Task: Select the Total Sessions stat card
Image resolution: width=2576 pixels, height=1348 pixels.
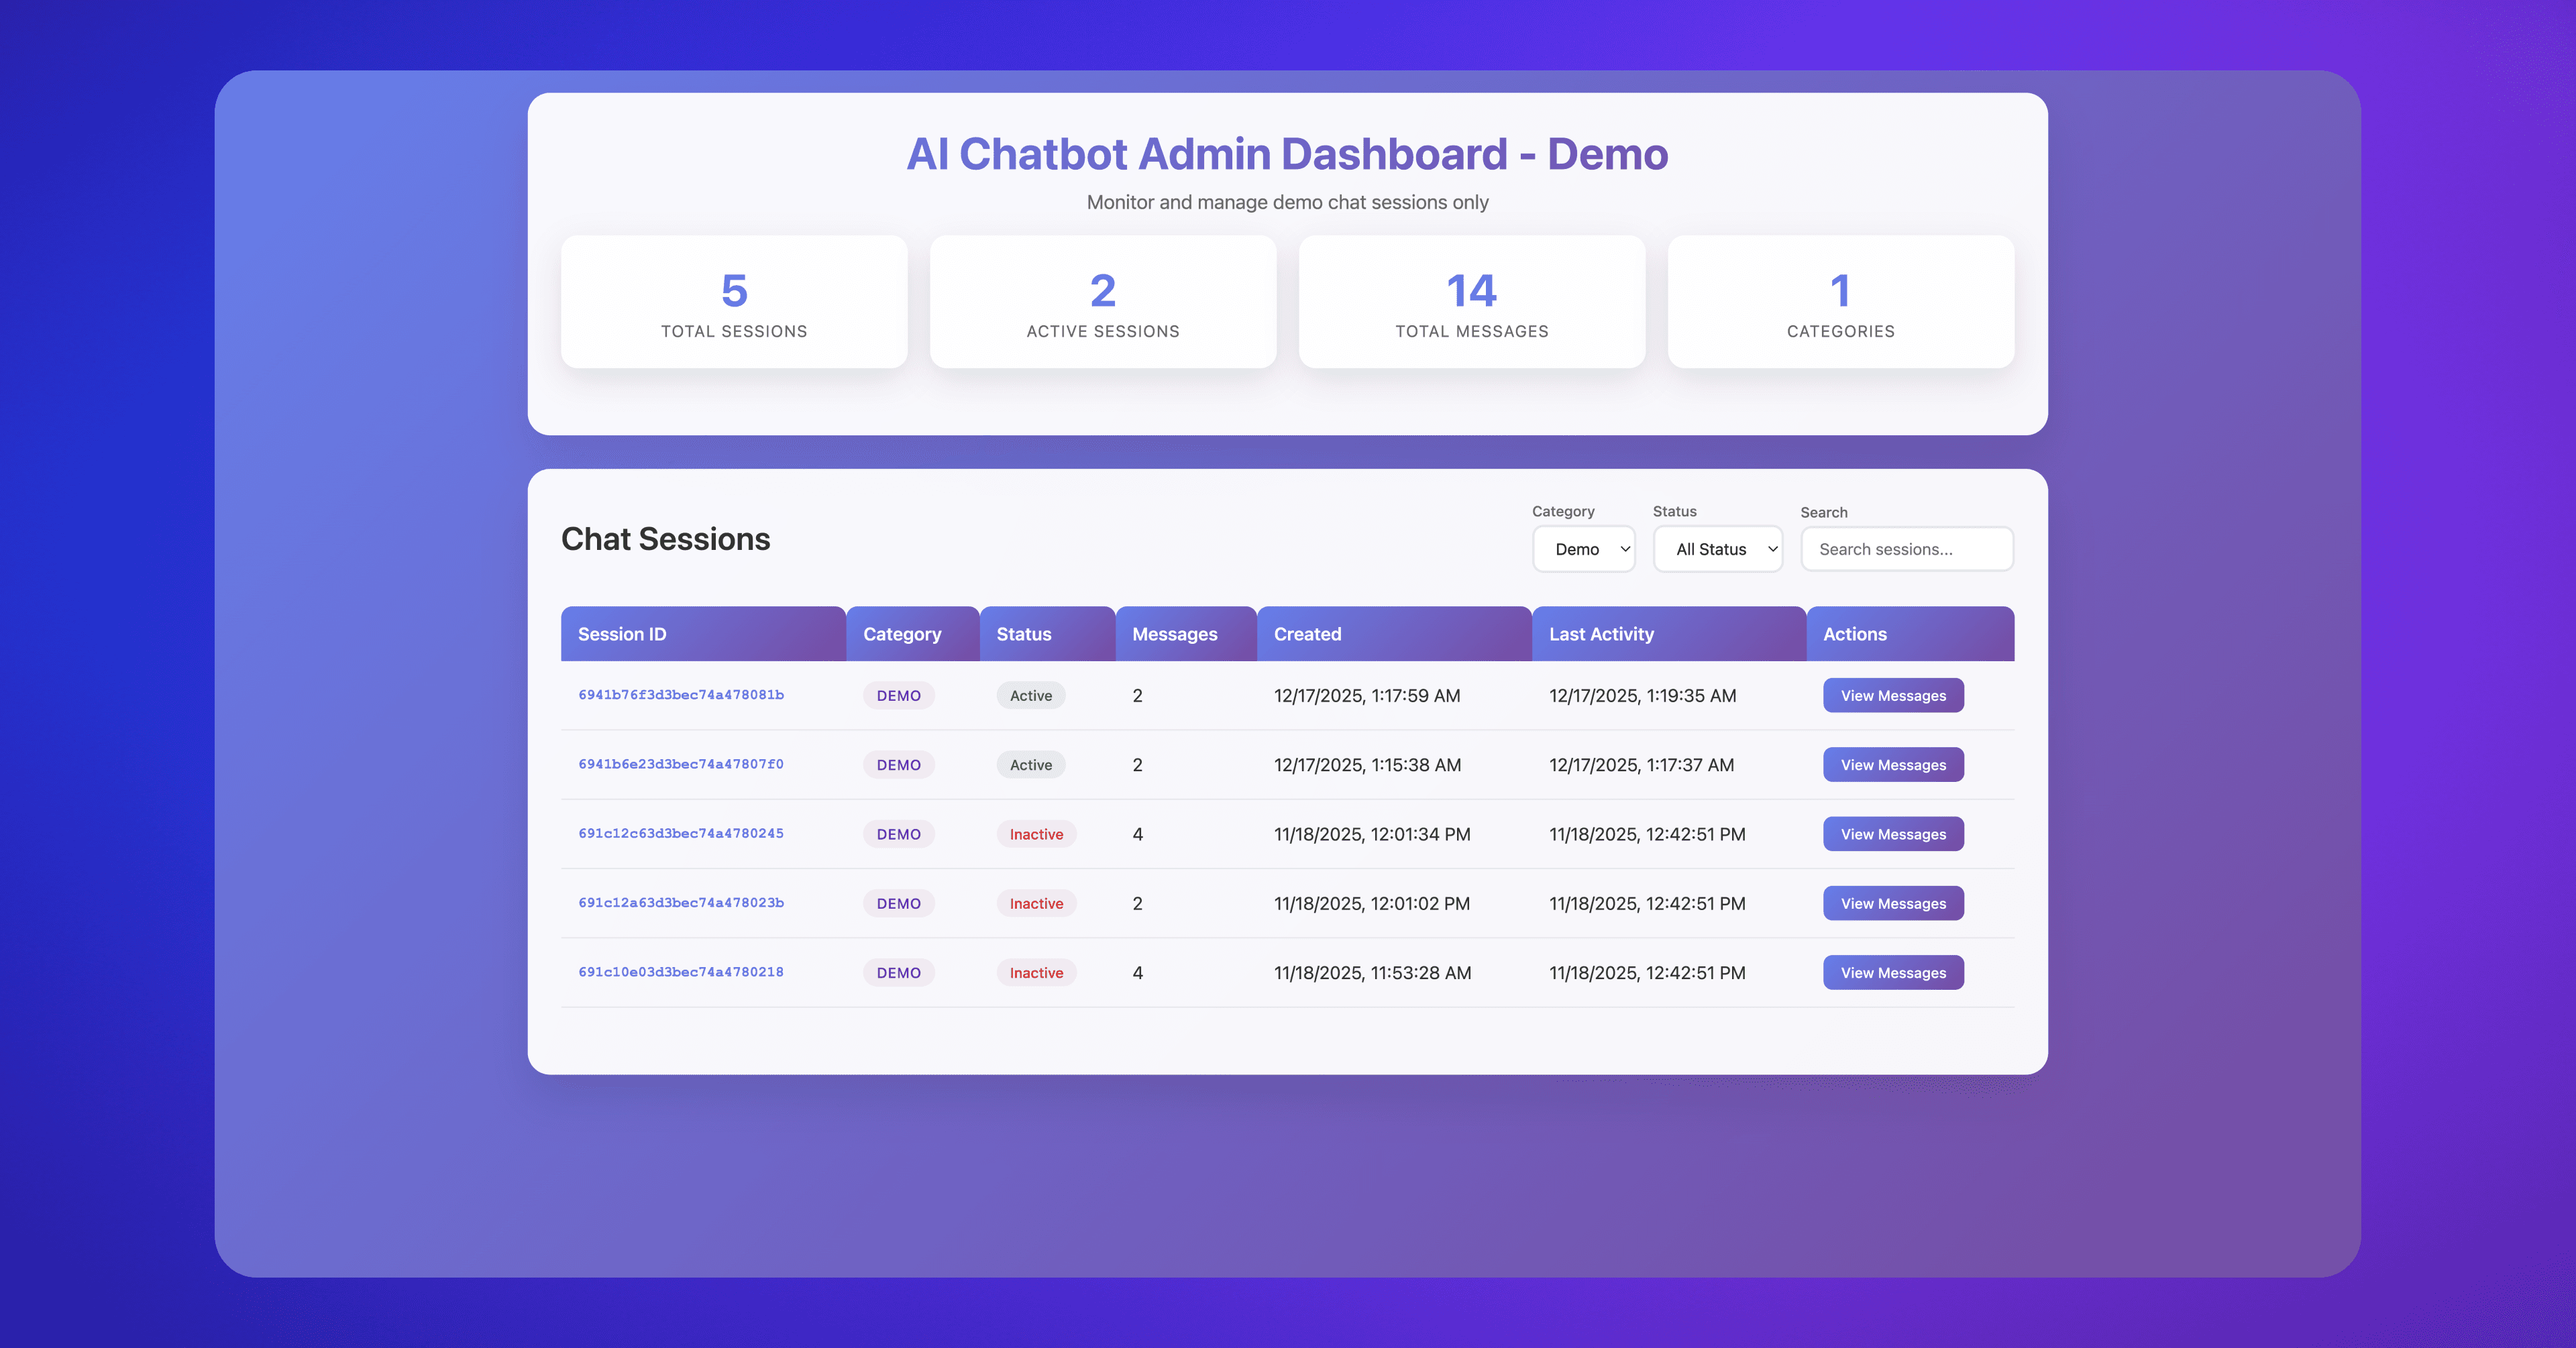Action: (734, 302)
